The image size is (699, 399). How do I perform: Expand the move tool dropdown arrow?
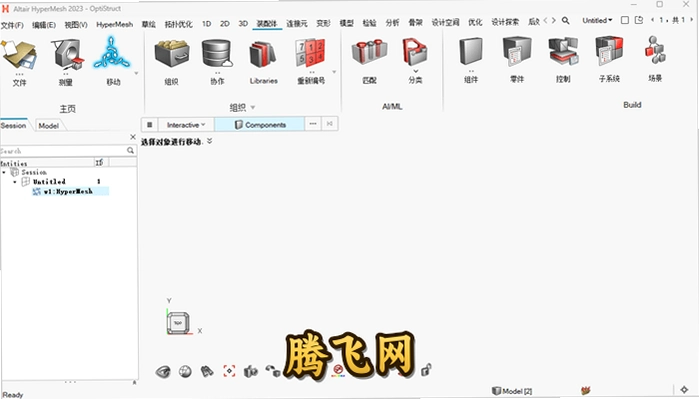[136, 74]
